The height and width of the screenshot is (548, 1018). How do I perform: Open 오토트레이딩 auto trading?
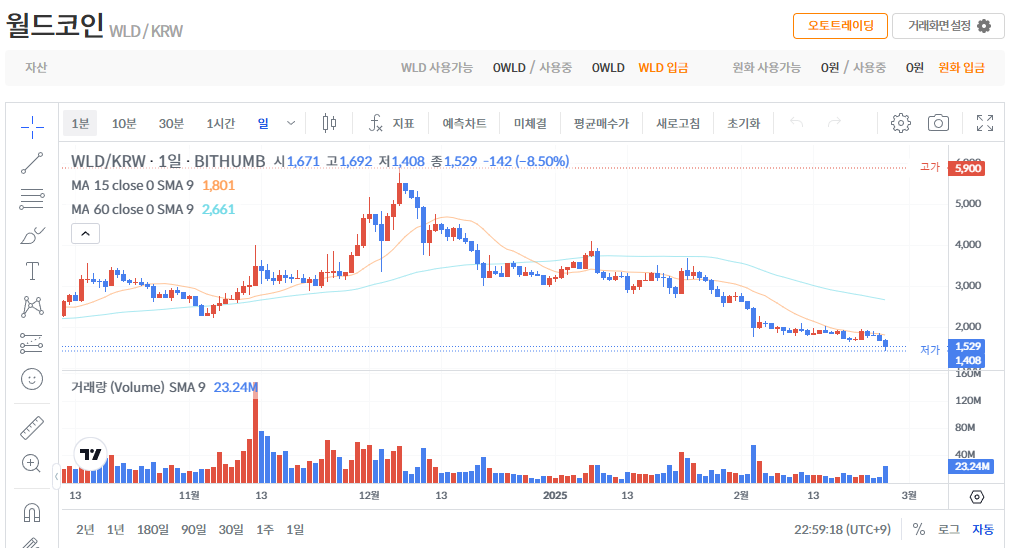[840, 26]
